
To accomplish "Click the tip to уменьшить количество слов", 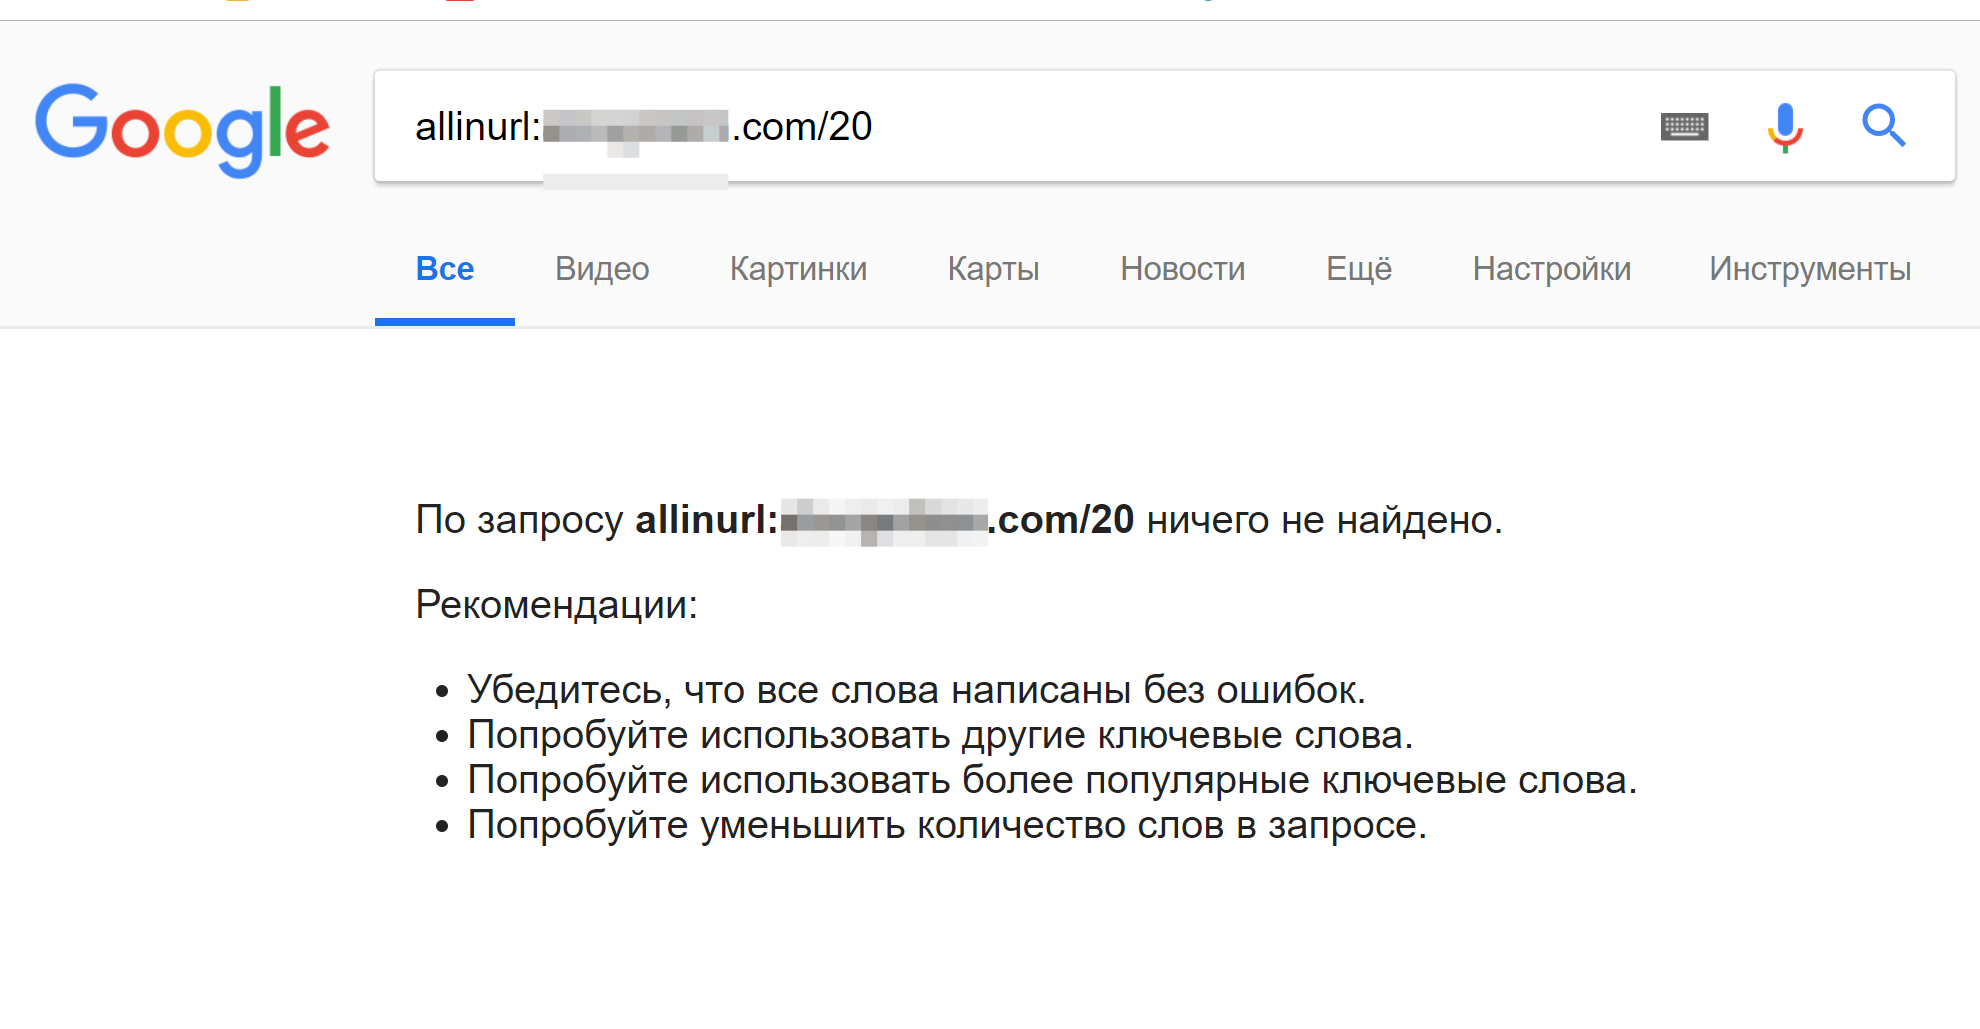I will pos(946,825).
